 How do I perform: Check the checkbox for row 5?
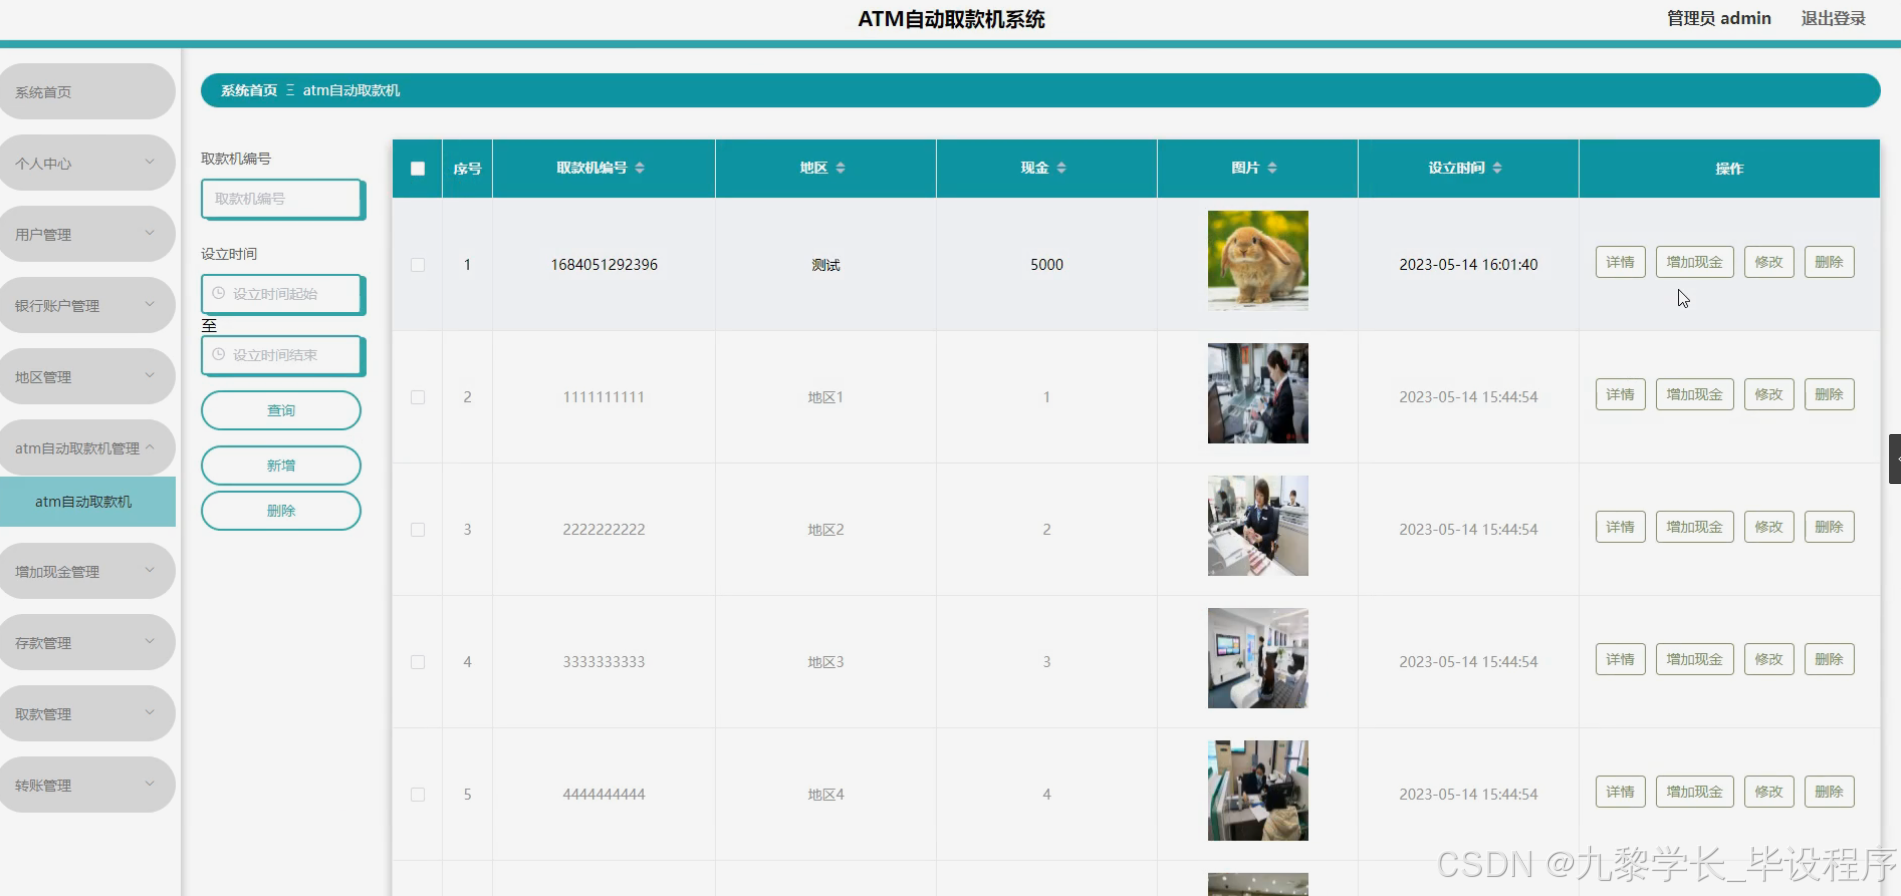[x=418, y=794]
